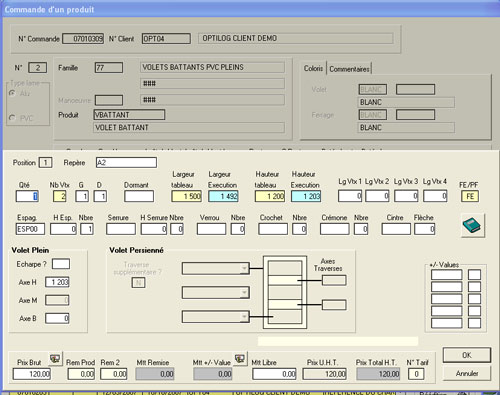Click the Prix Brut price field
The height and width of the screenshot is (395, 500).
pos(32,374)
